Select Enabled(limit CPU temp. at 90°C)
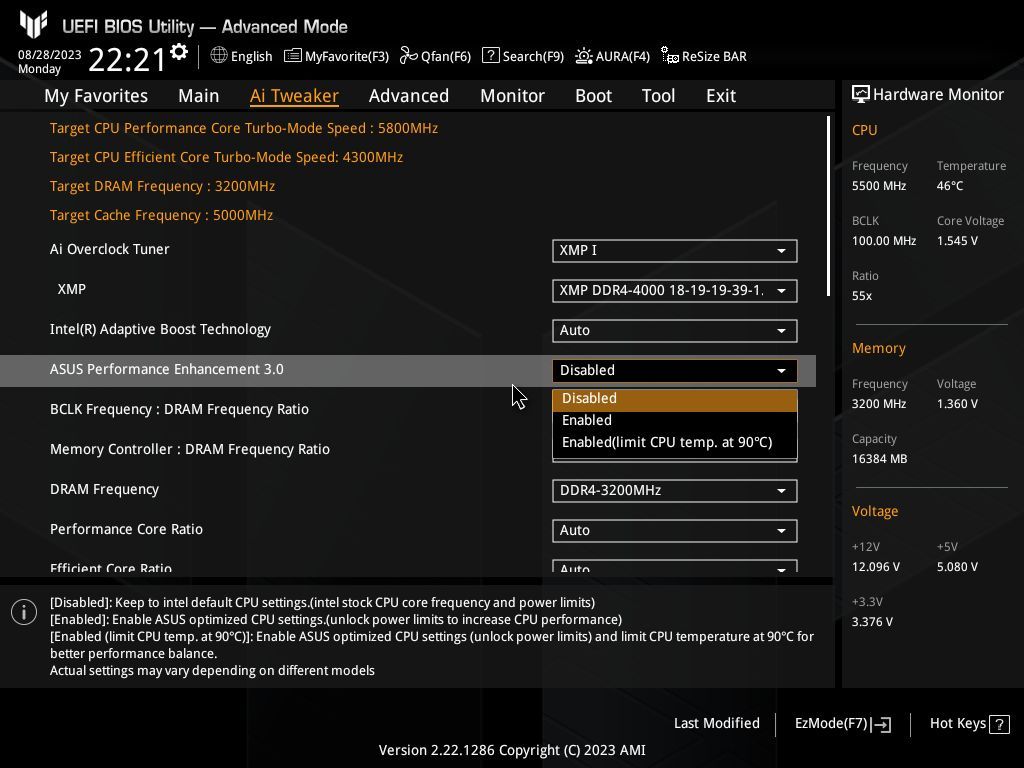The image size is (1024, 768). click(x=675, y=443)
